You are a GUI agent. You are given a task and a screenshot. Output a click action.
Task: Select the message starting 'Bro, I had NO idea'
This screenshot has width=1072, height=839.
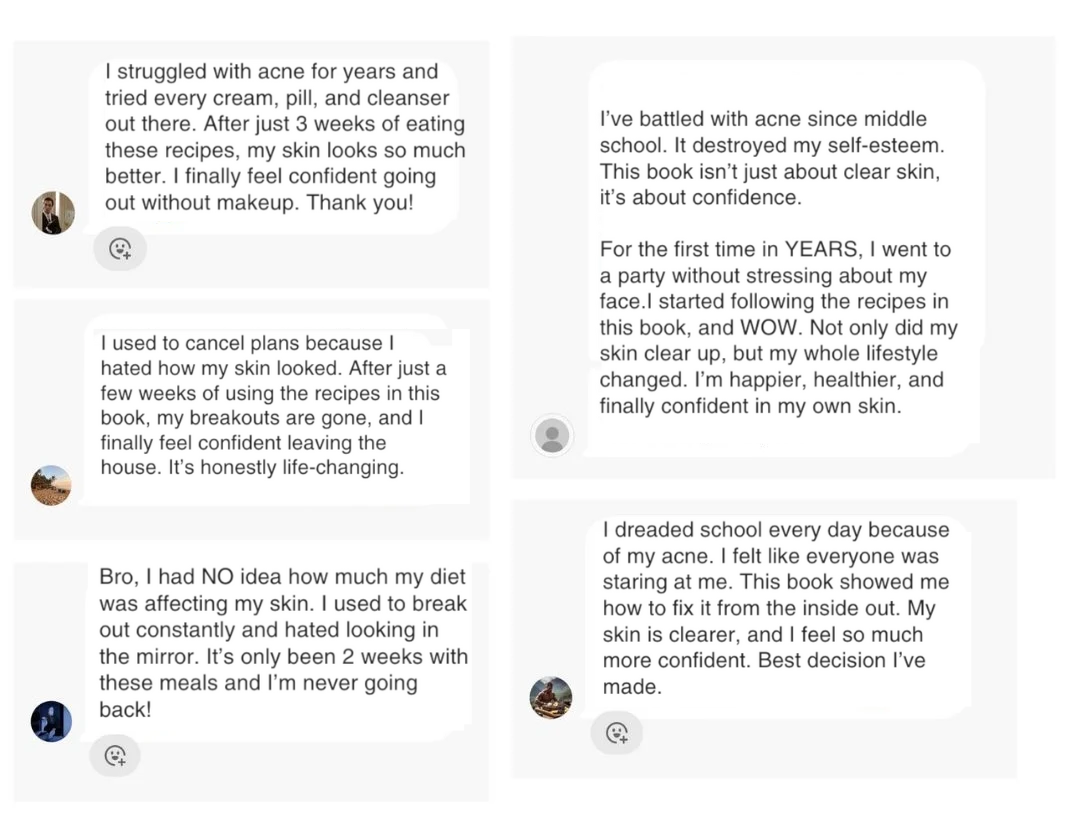282,643
